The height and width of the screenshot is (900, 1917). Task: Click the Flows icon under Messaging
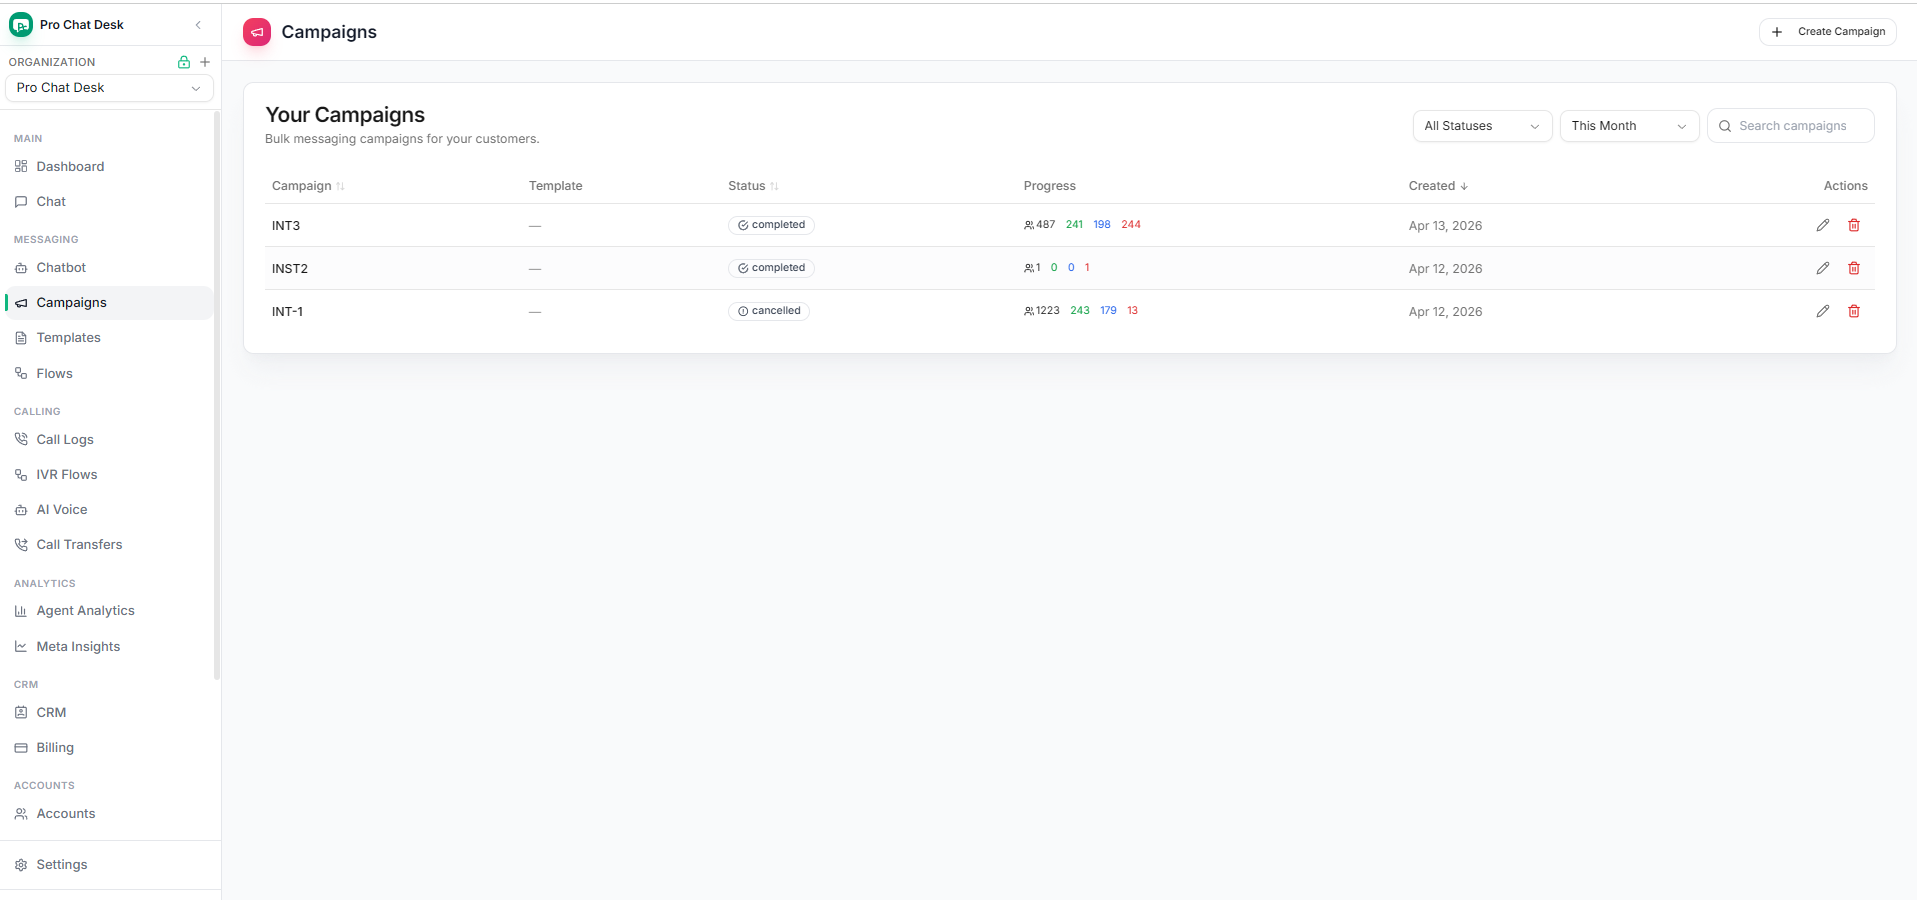(21, 374)
